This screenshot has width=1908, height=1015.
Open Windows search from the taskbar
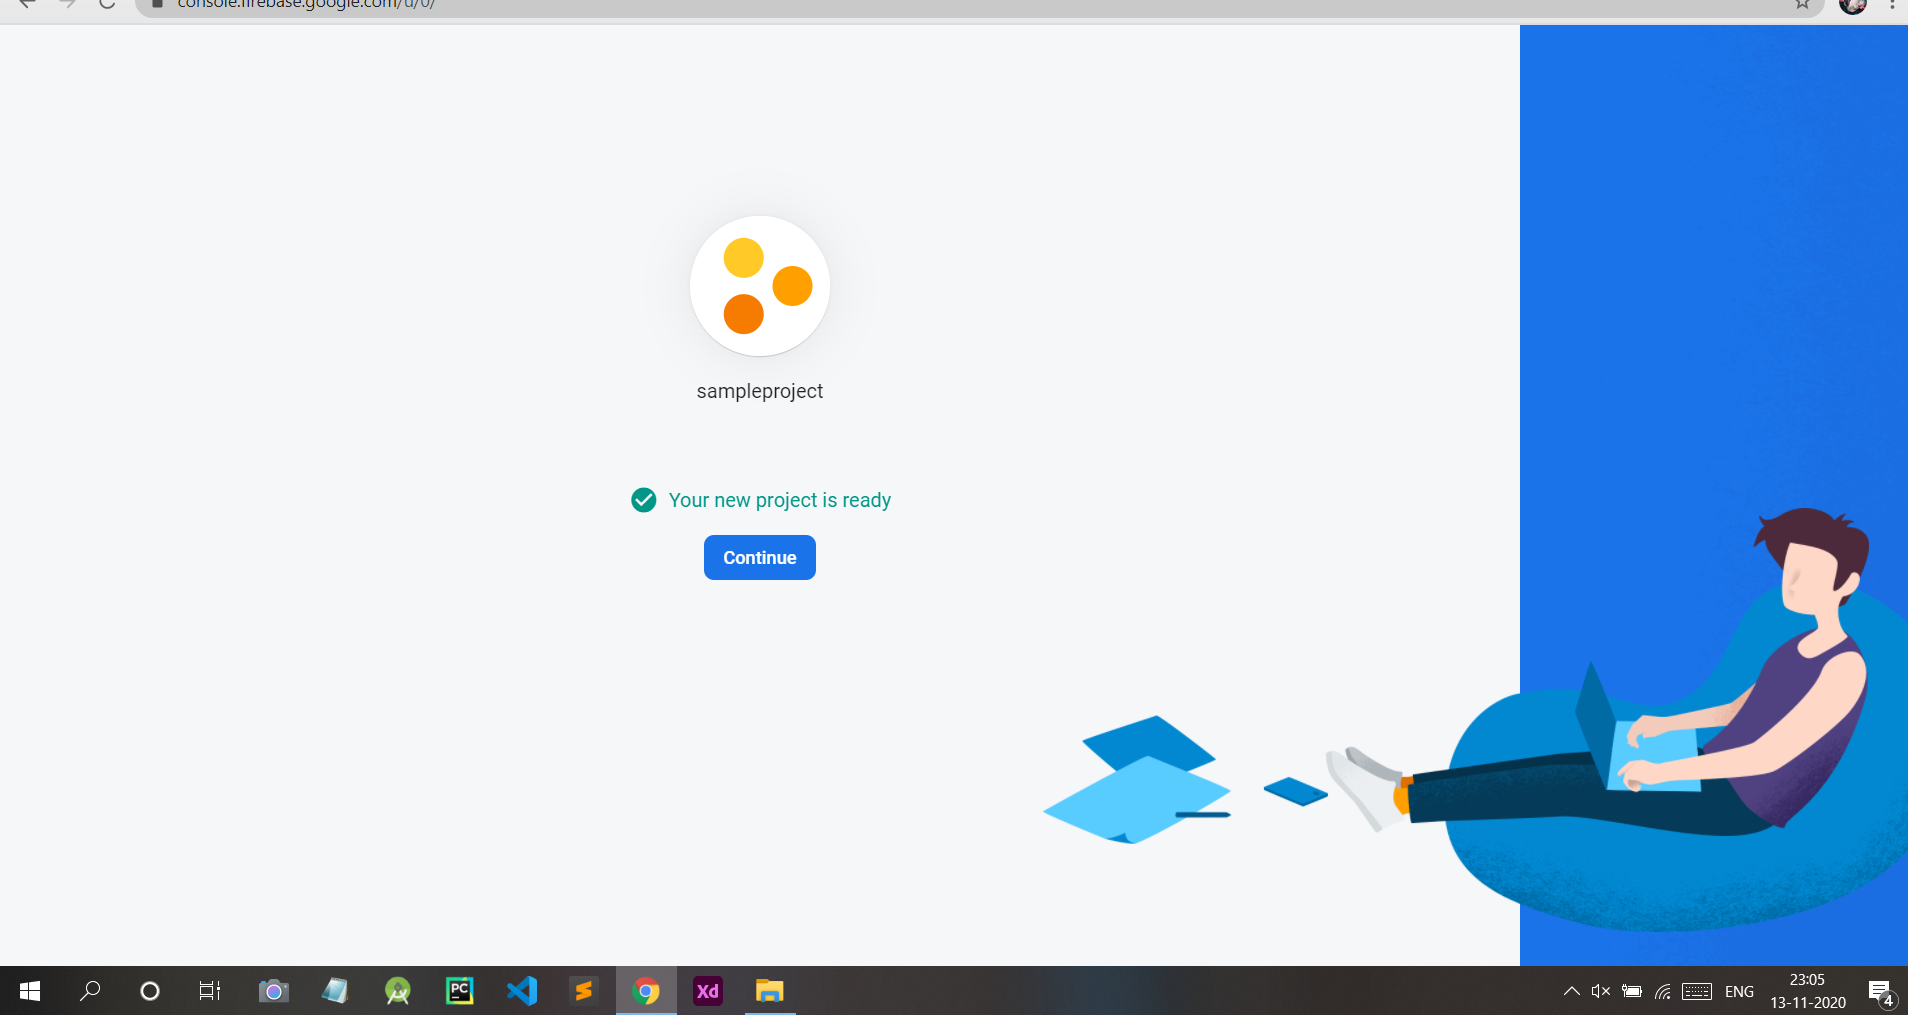[90, 991]
